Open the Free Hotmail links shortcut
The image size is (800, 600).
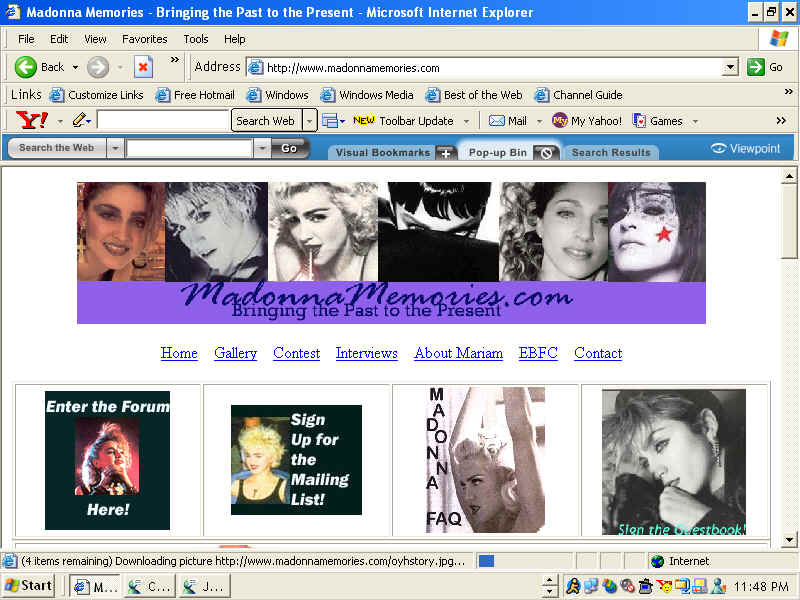pyautogui.click(x=195, y=95)
